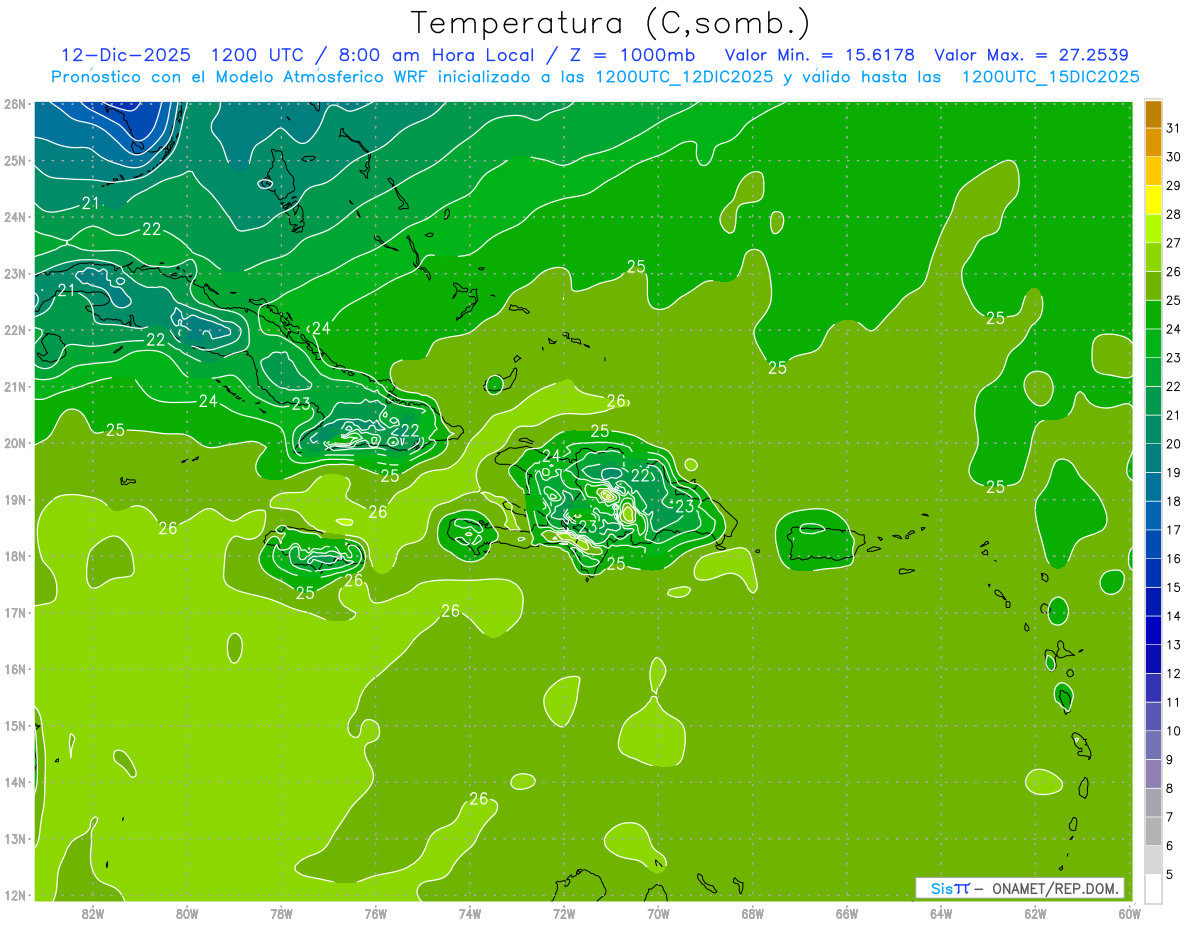The image size is (1200, 927).
Task: Pick the lime legend swatch between 26 and 27
Action: point(1153,258)
